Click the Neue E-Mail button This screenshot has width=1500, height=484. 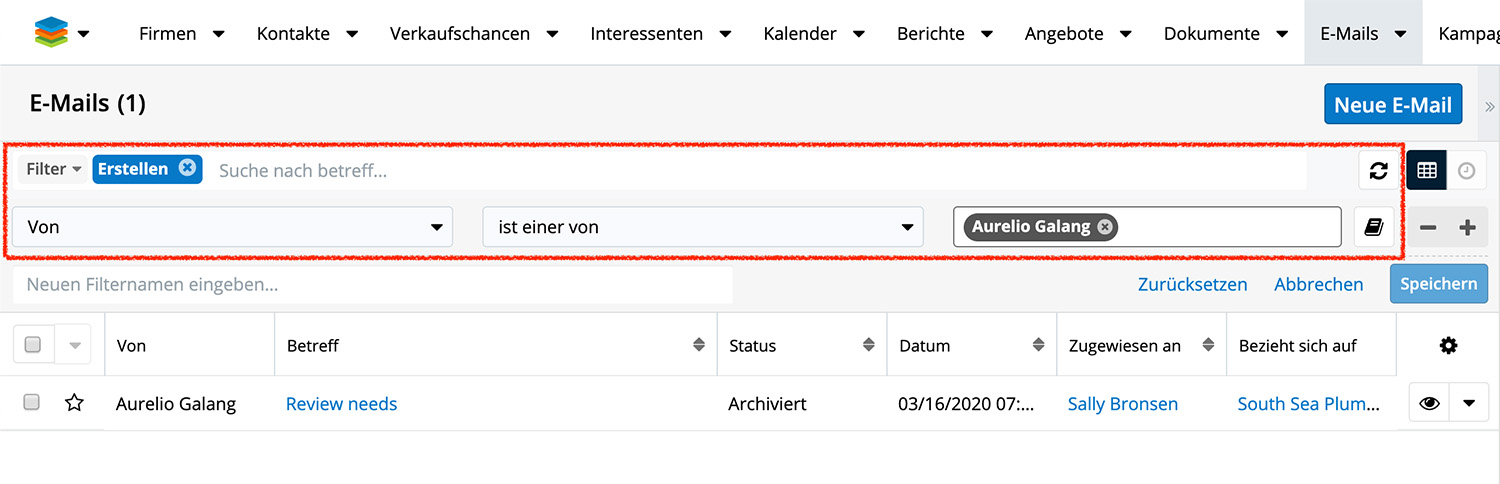(x=1392, y=105)
